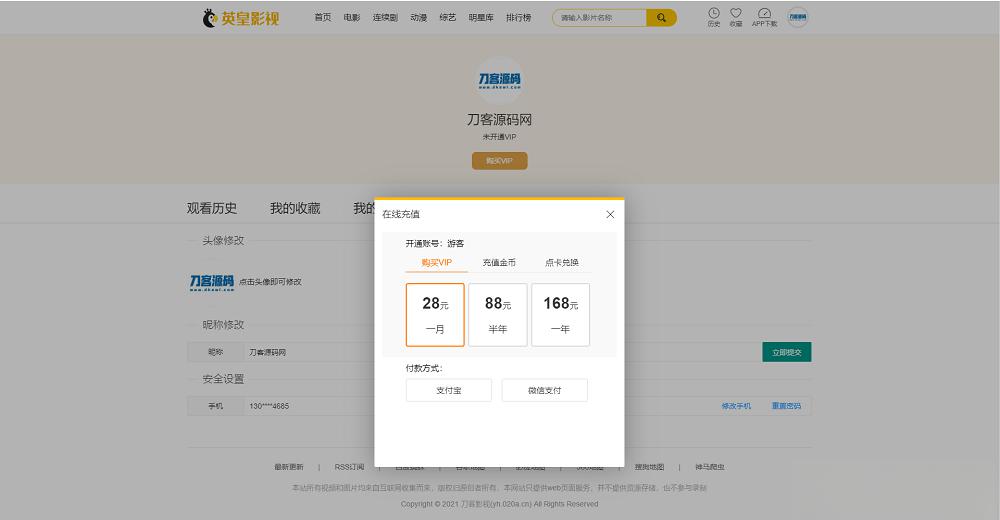Pay with 微信支付
Screen dimensions: 1000x520
[x=545, y=390]
